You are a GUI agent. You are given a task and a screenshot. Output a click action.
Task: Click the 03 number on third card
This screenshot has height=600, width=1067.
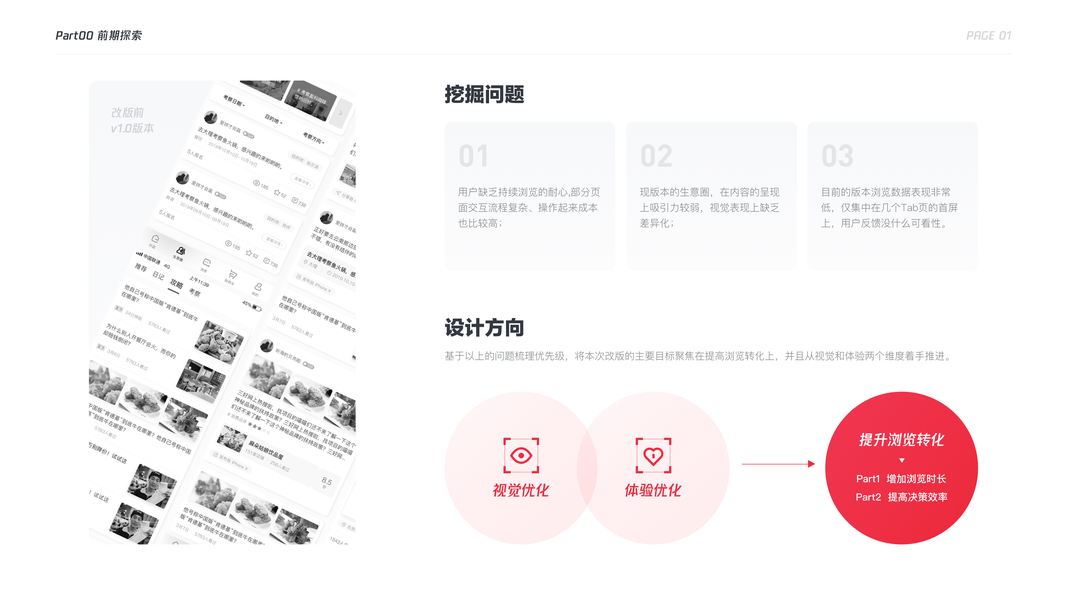click(837, 156)
